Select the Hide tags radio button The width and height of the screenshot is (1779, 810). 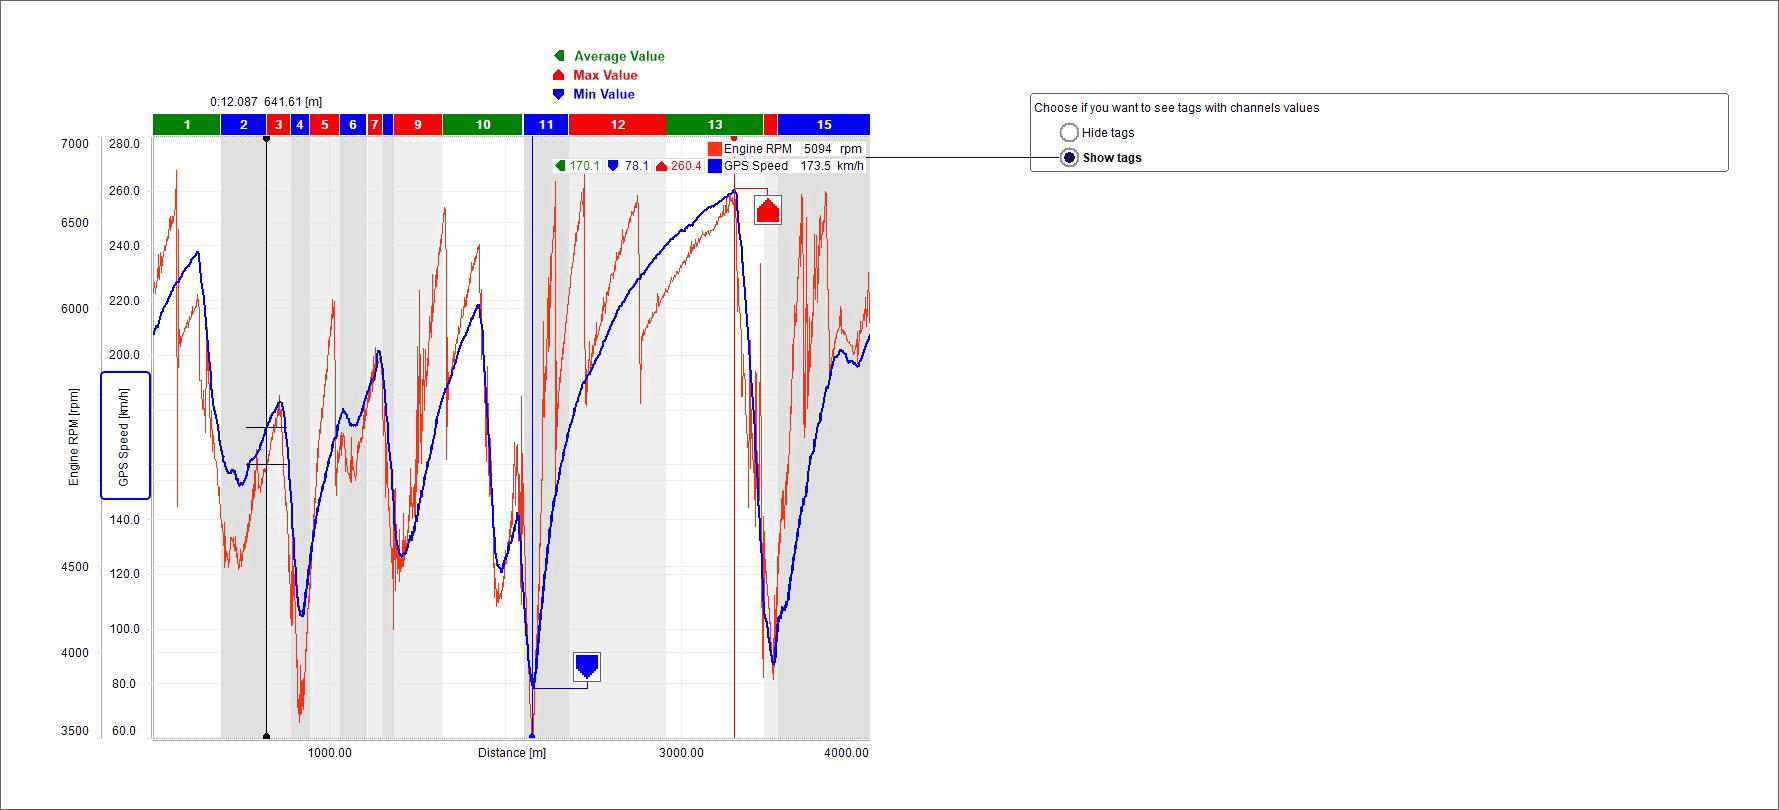pyautogui.click(x=1069, y=132)
